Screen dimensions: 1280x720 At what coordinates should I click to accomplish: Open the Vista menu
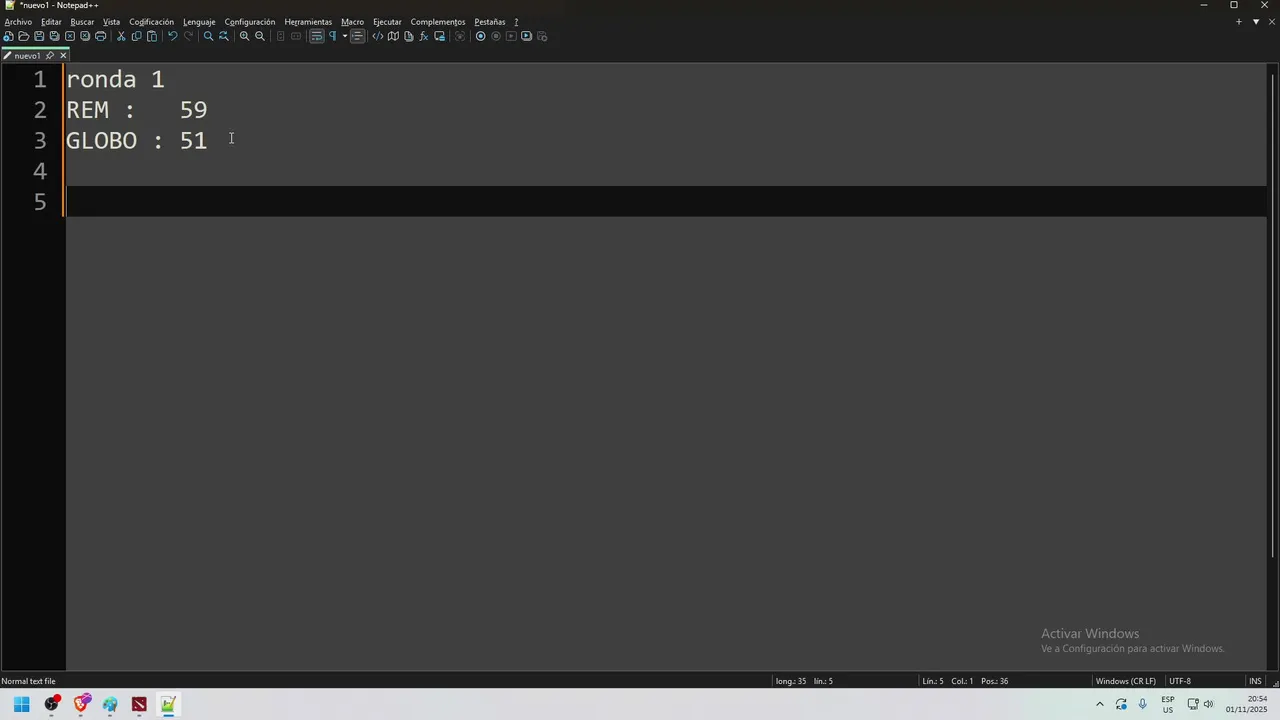(x=111, y=22)
